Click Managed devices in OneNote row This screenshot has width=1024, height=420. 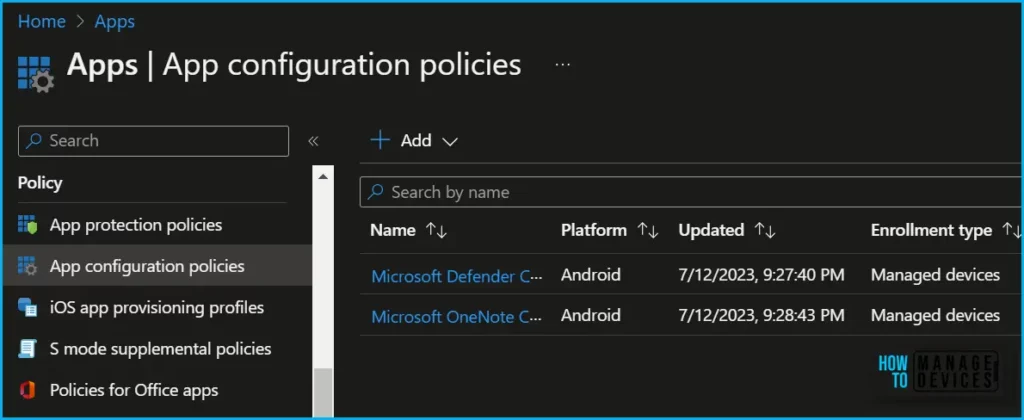pos(935,315)
